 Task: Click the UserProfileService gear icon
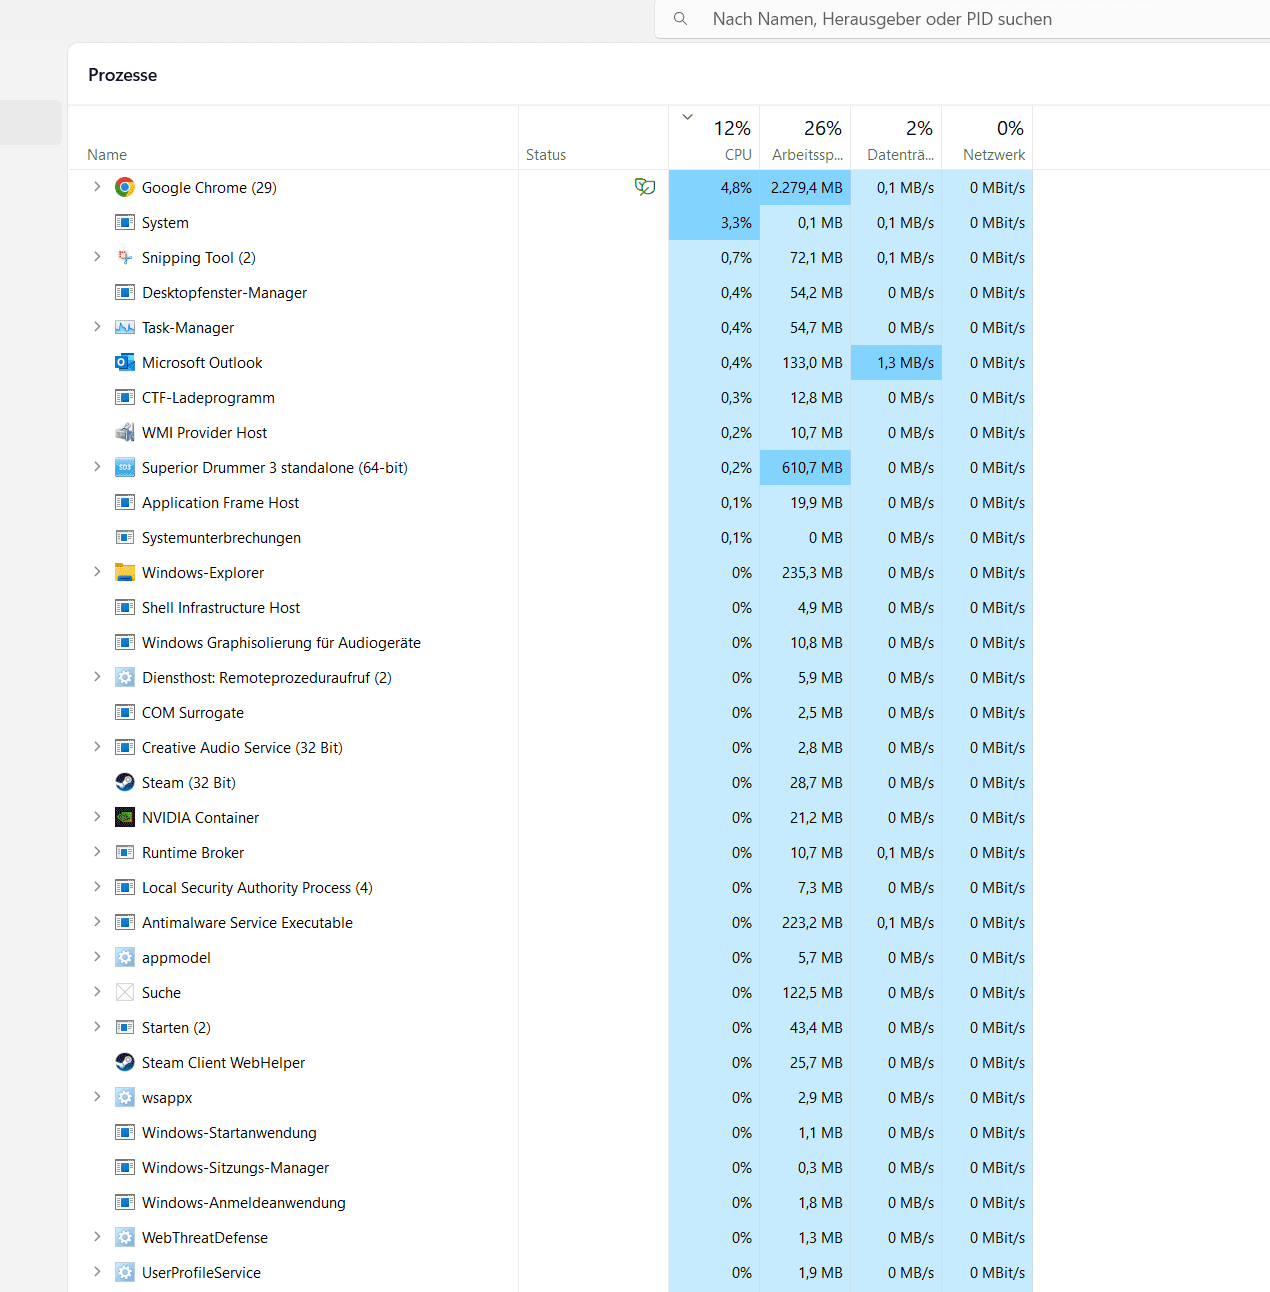point(125,1272)
